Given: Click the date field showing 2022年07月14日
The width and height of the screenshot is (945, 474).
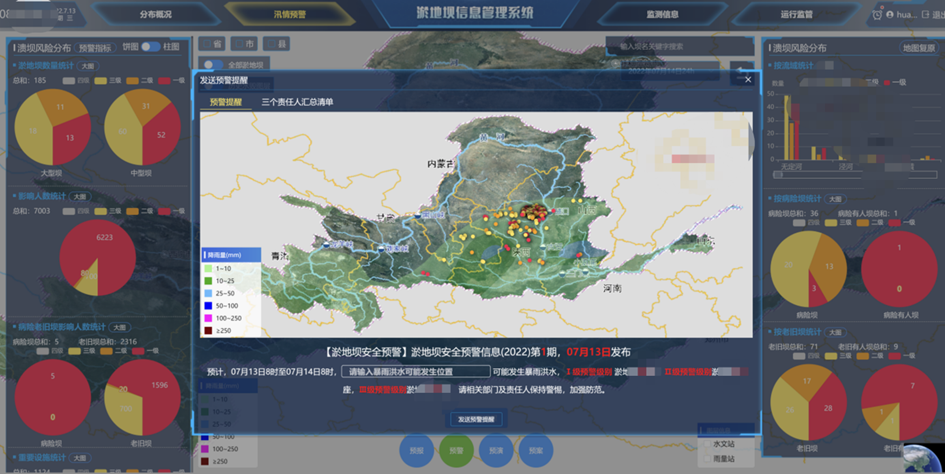Looking at the screenshot, I should pyautogui.click(x=671, y=71).
